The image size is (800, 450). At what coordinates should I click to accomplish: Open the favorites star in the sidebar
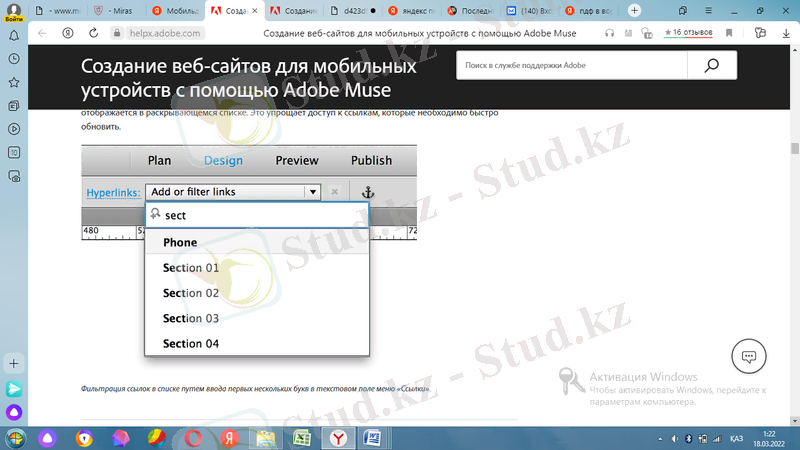click(x=14, y=81)
